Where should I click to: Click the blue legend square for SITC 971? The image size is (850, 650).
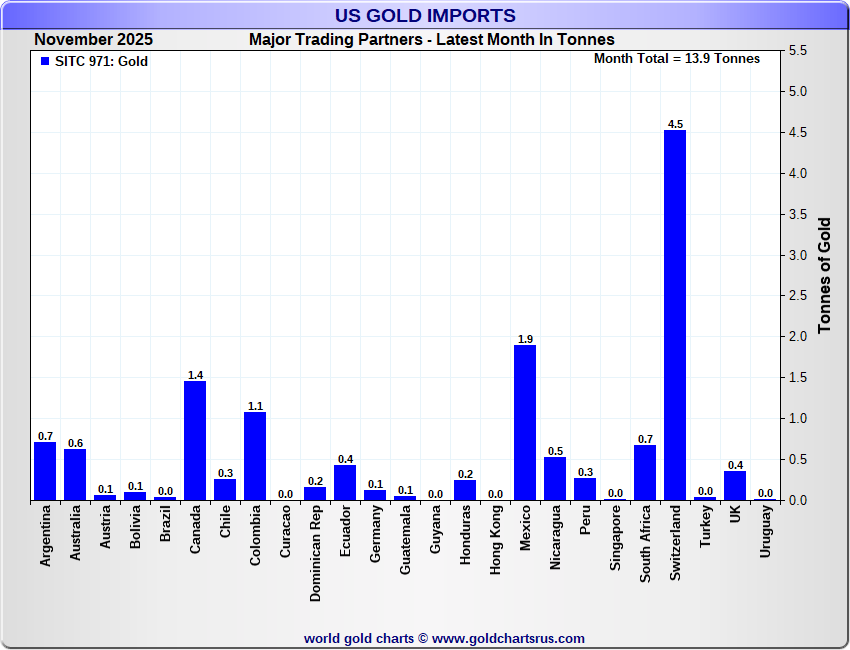(x=44, y=62)
